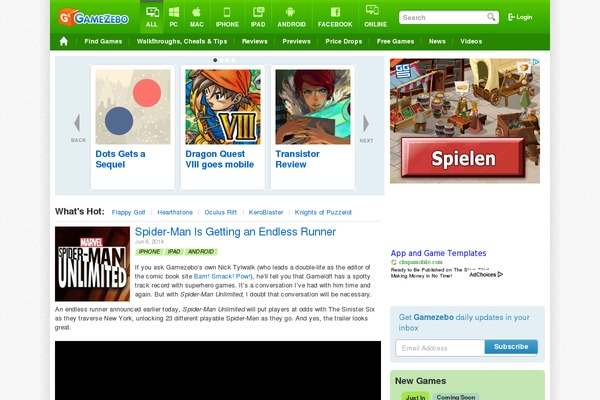Screen dimensions: 600x400
Task: Click the ANDROID tag on article
Action: pos(201,251)
